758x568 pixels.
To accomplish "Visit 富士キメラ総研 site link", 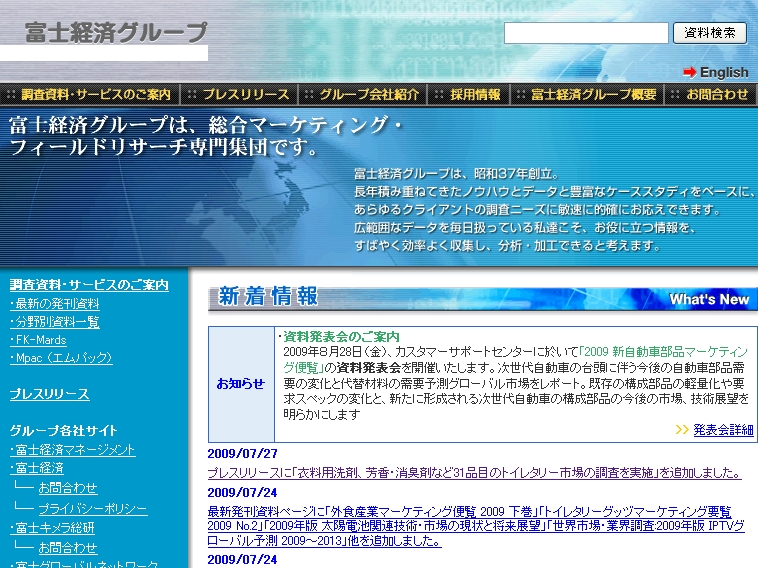I will 52,527.
